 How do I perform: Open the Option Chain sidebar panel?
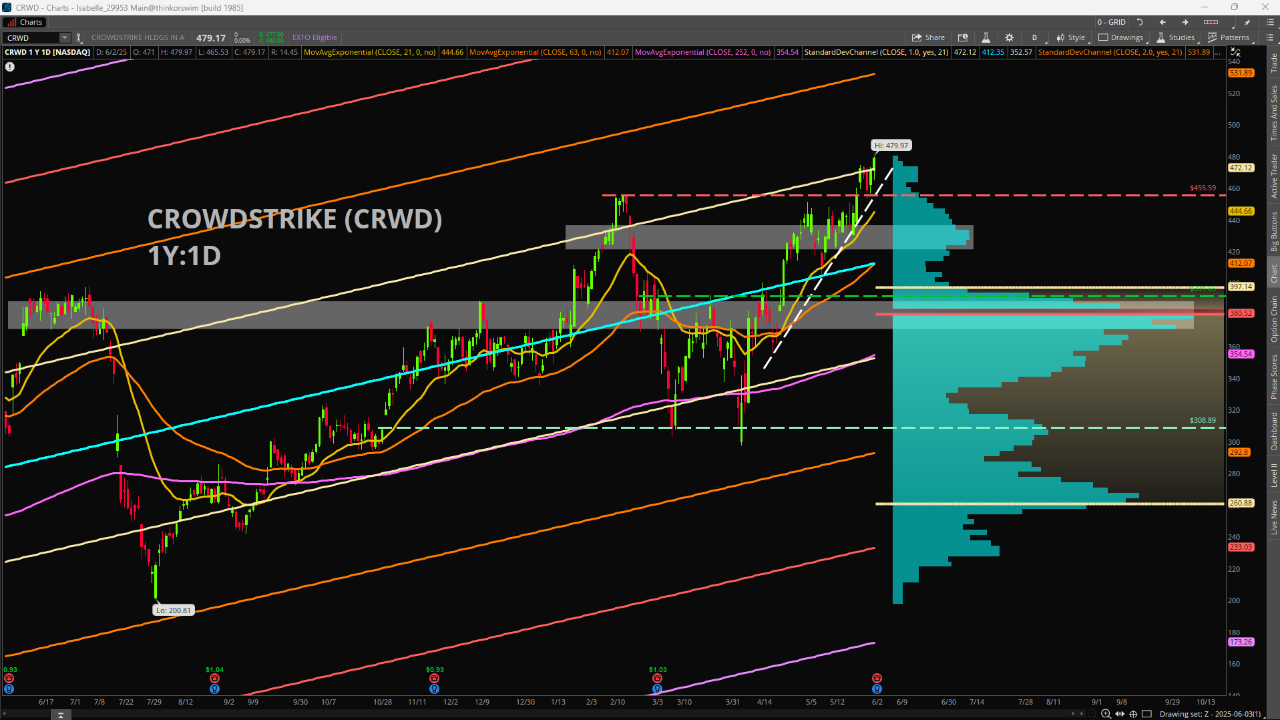click(x=1273, y=319)
